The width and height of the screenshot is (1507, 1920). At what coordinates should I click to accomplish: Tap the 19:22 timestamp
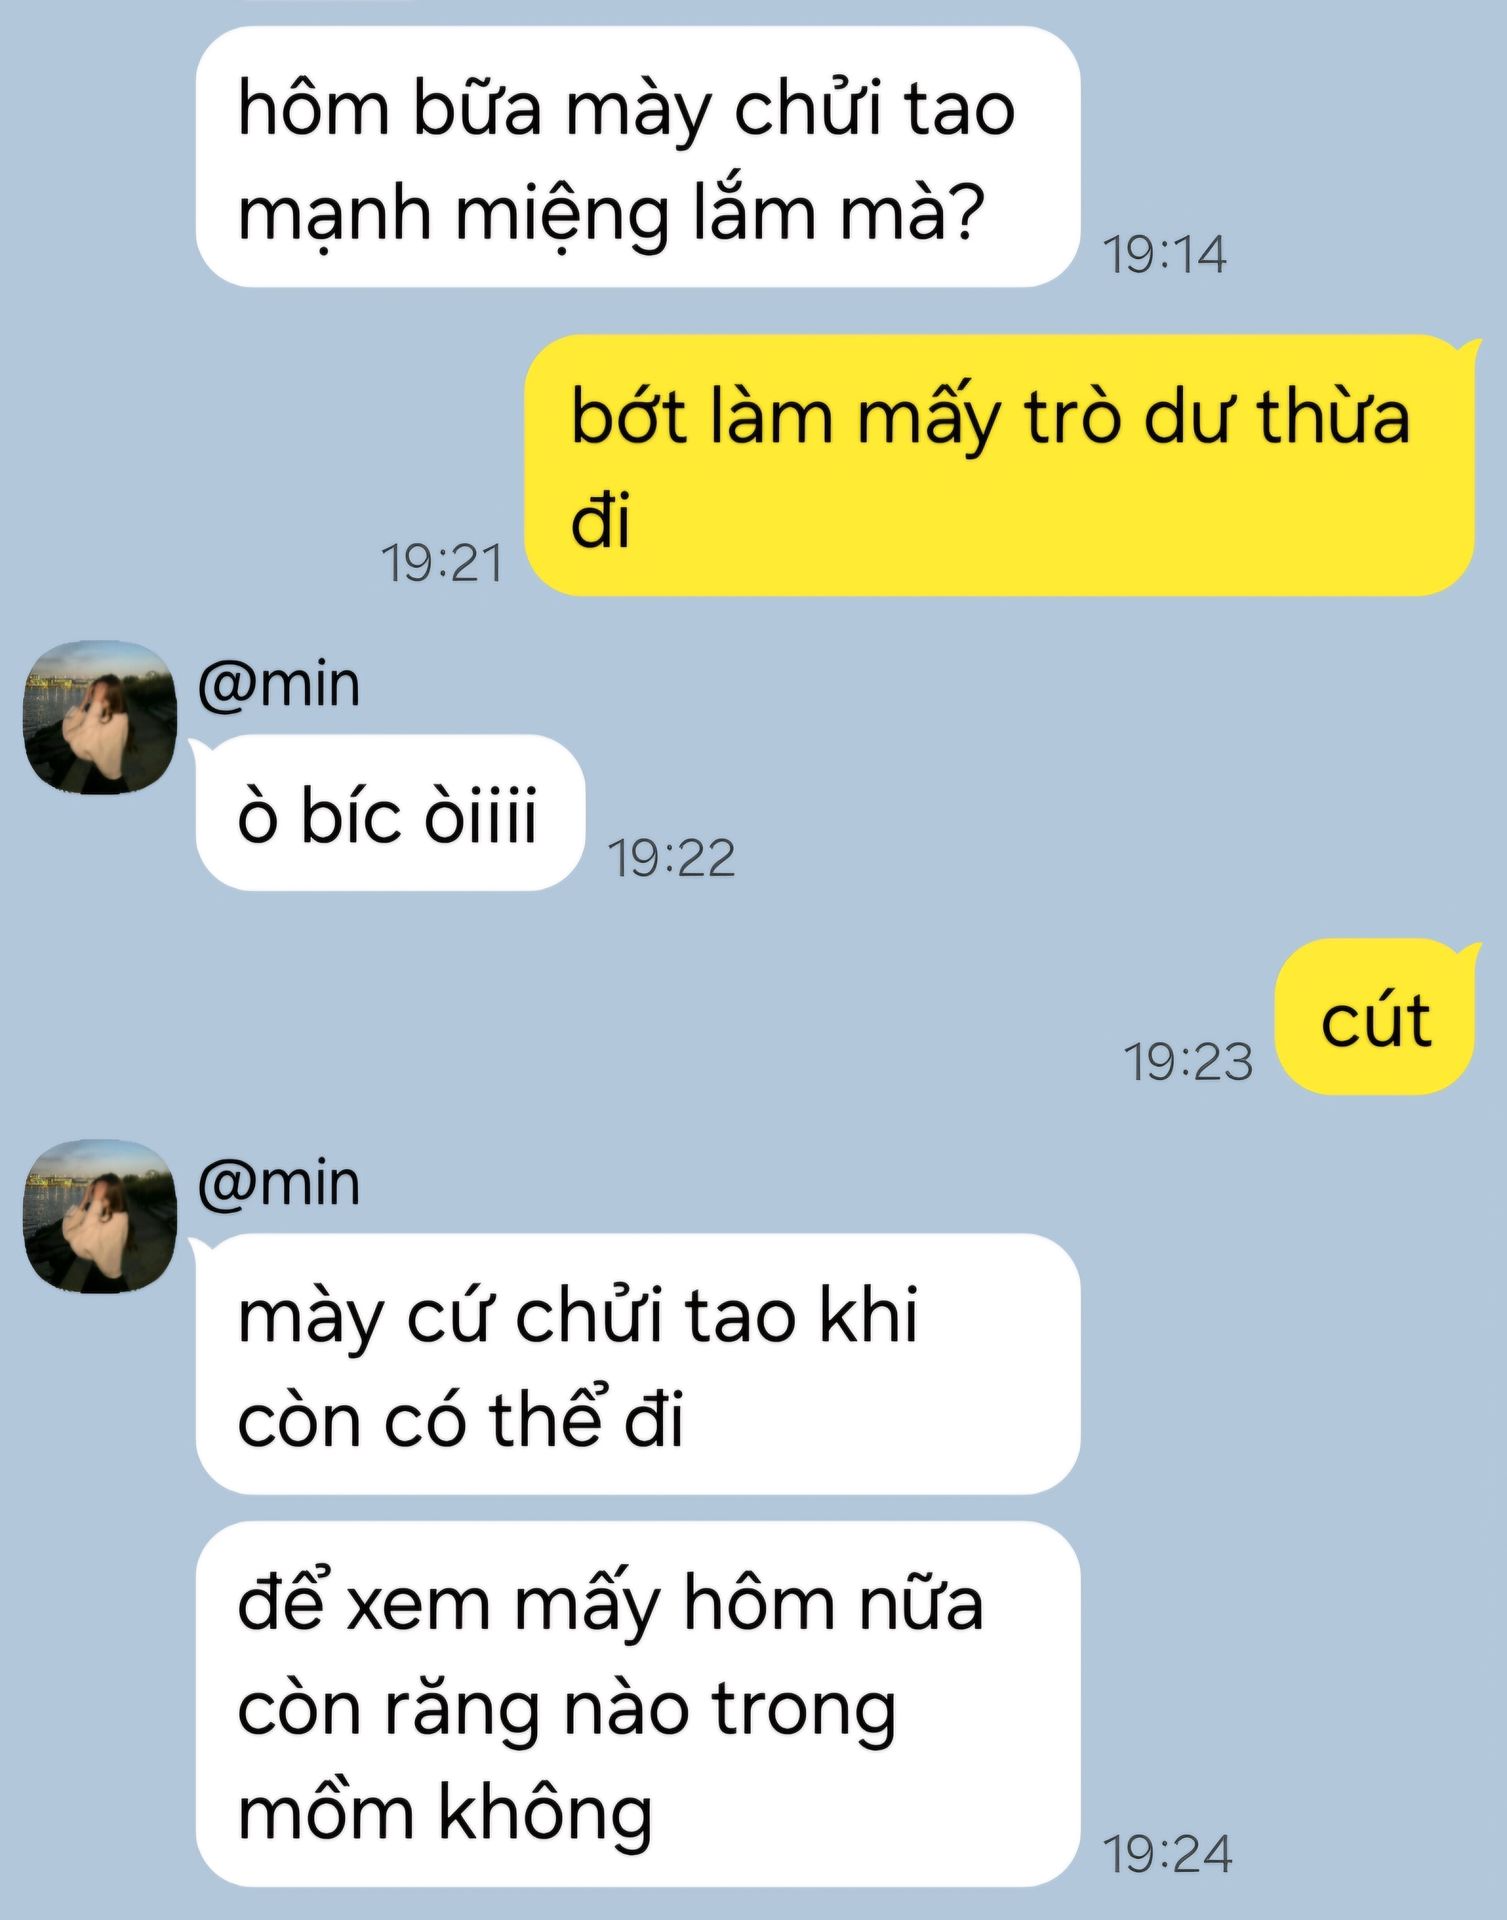pos(671,858)
